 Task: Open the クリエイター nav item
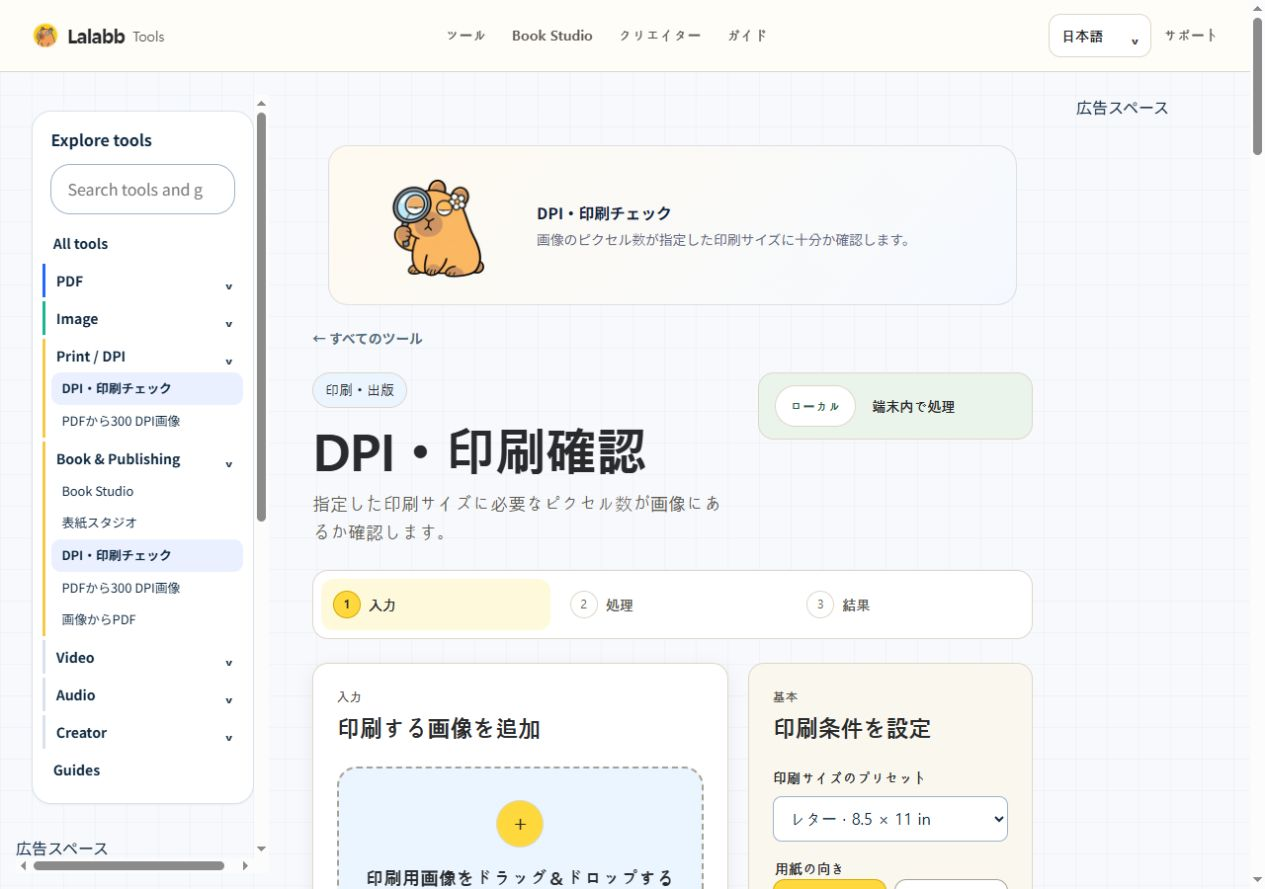pos(660,35)
